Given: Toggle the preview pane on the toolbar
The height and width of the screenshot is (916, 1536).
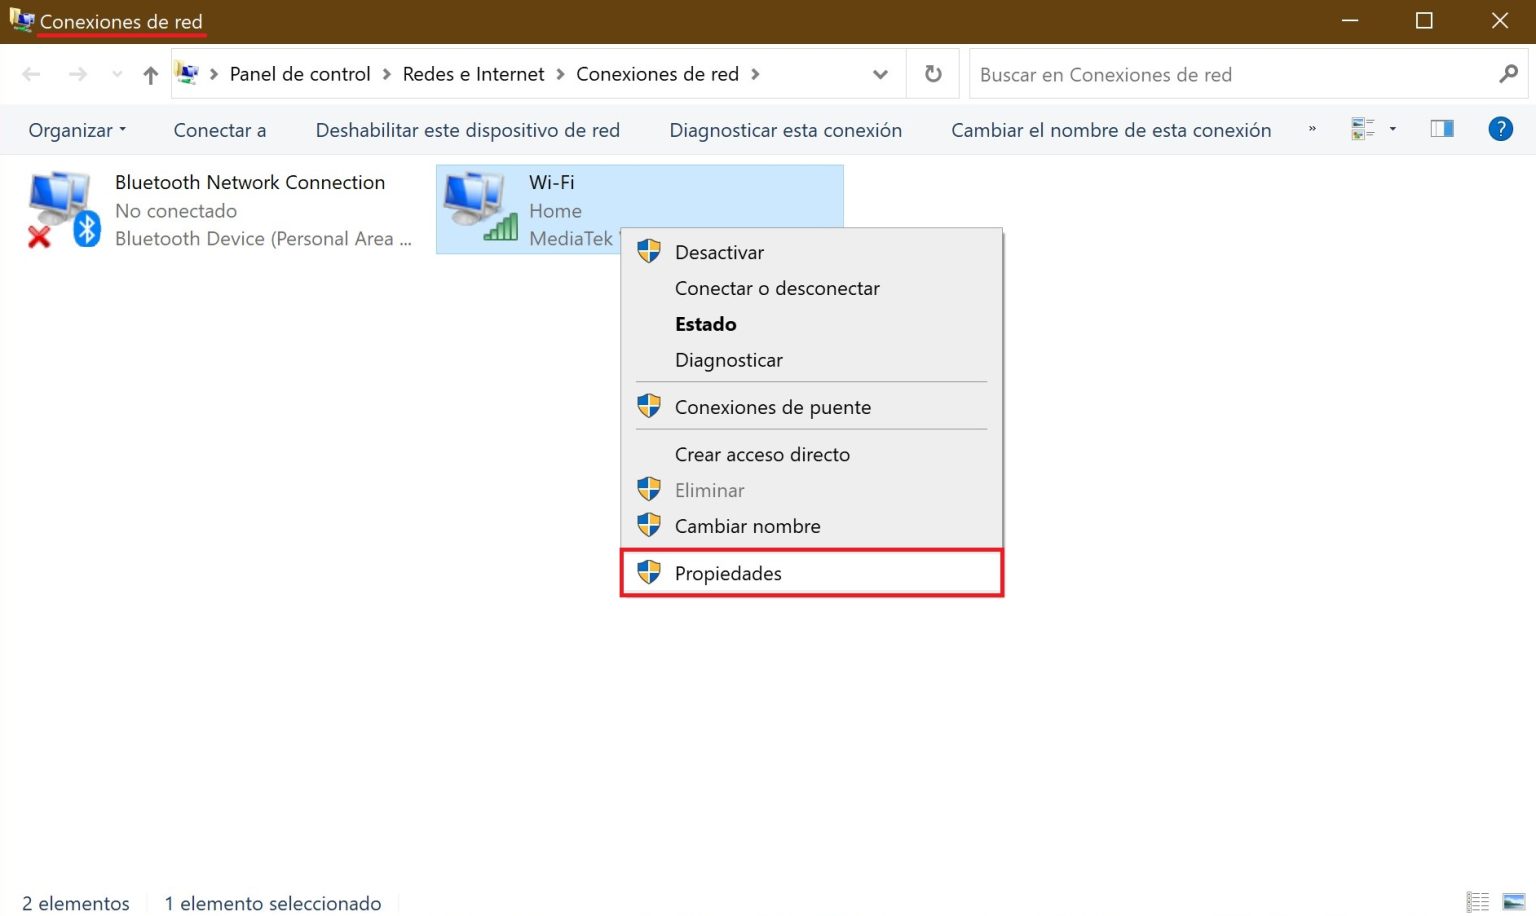Looking at the screenshot, I should click(1441, 128).
